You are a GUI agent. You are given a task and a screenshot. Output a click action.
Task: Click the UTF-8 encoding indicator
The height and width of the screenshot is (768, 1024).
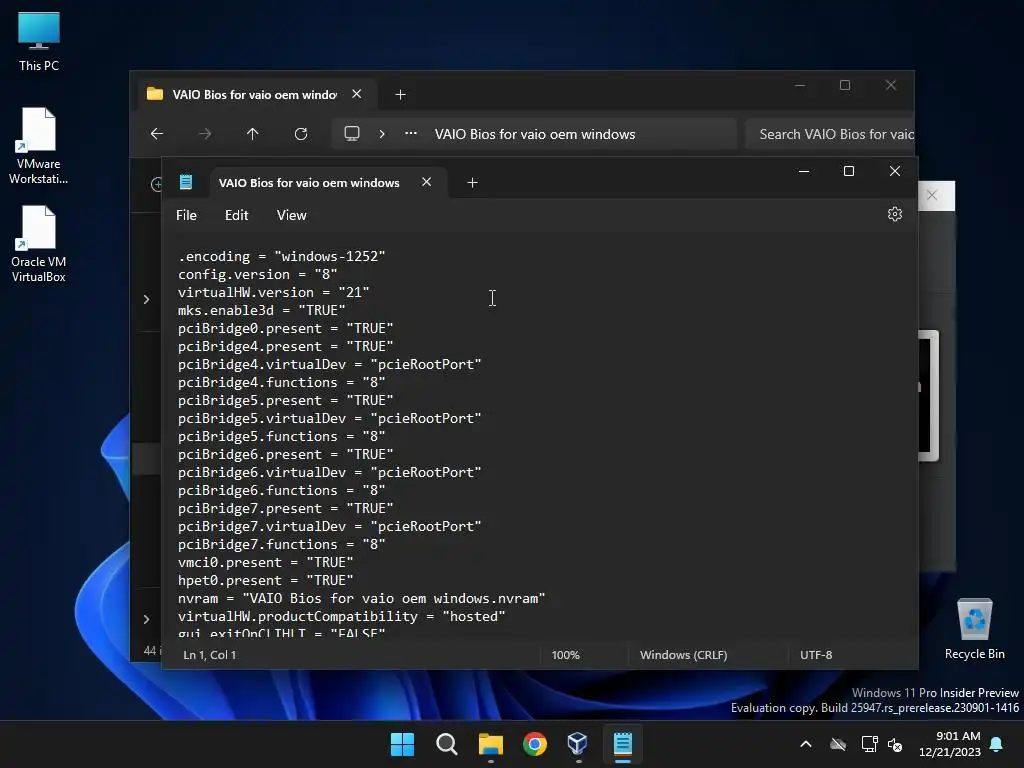click(816, 654)
